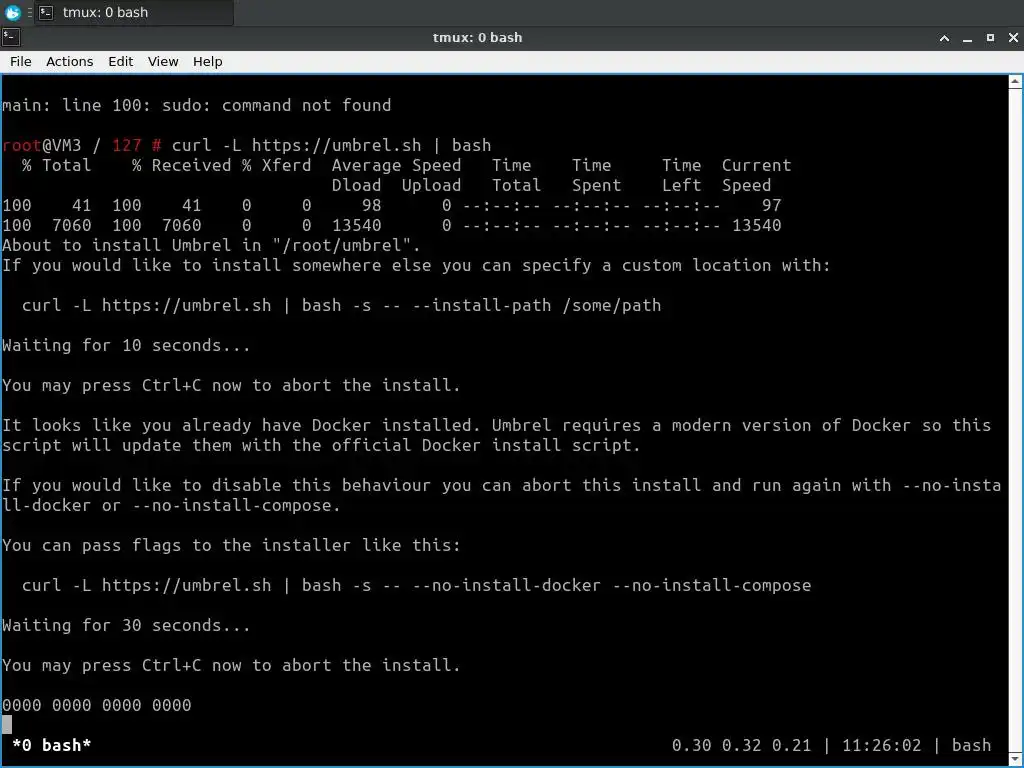Click the scrollbar down arrow
1024x768 pixels.
[1015, 760]
